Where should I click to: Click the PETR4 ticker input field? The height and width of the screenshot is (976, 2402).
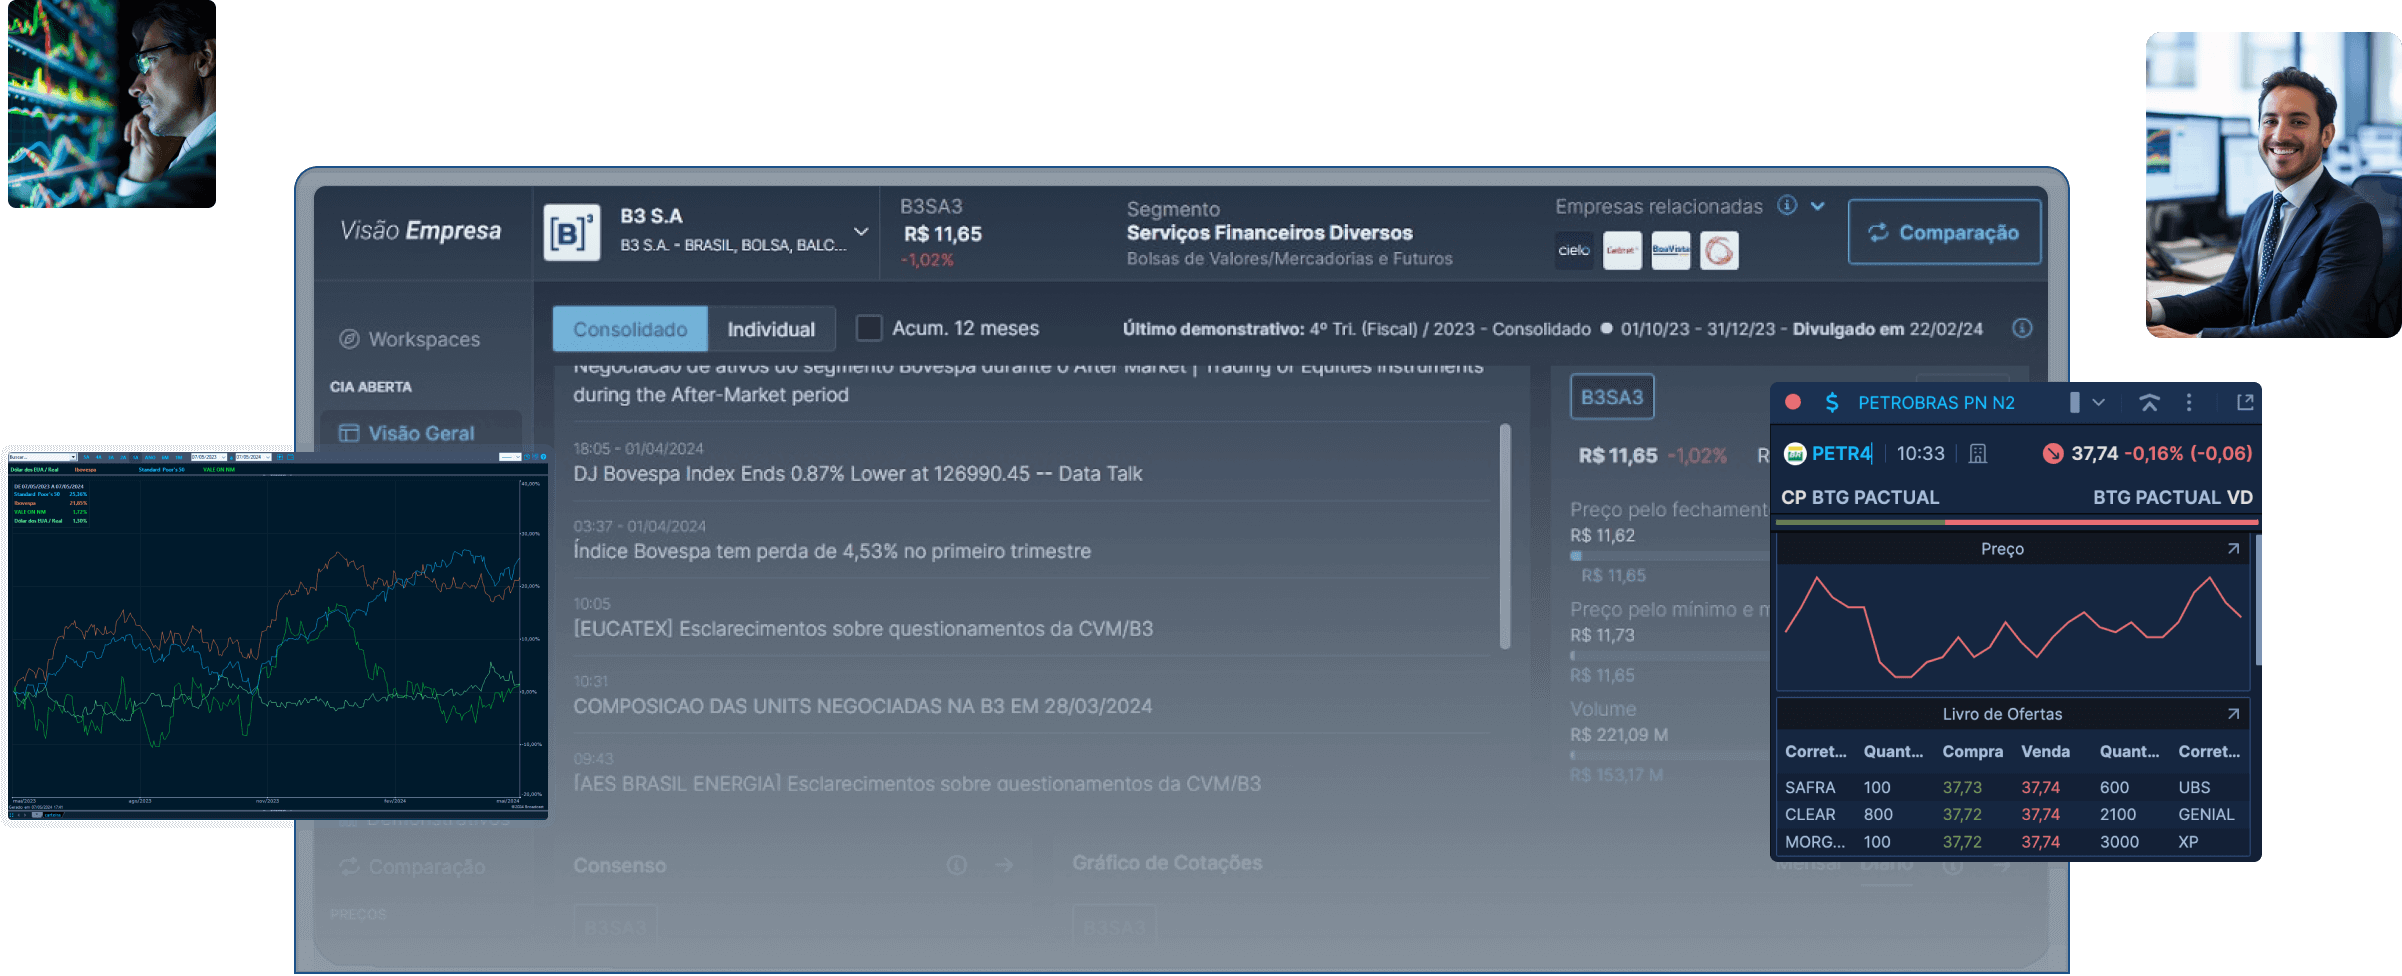click(1842, 453)
